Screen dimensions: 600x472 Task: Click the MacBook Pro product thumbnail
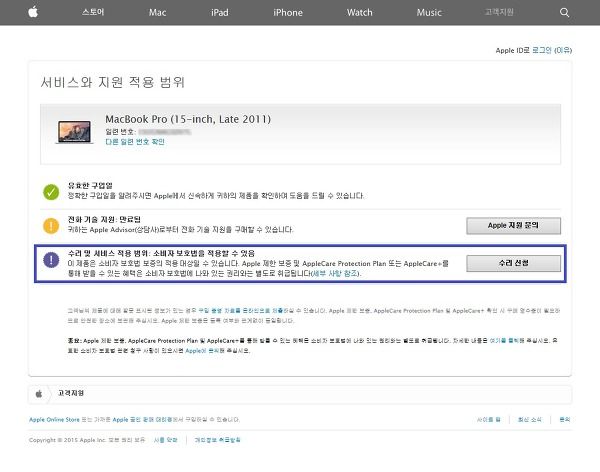tap(75, 132)
